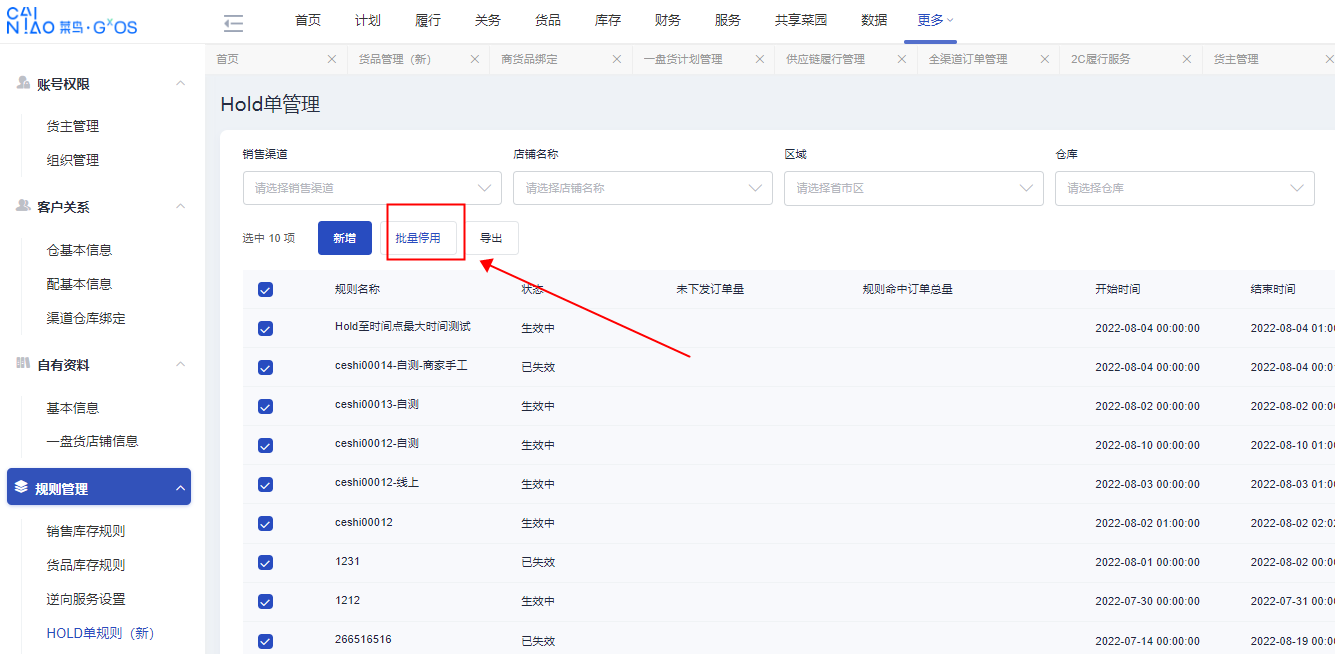Uncheck the ceshi00014-自测-商家手工 row checkbox

click(x=265, y=367)
